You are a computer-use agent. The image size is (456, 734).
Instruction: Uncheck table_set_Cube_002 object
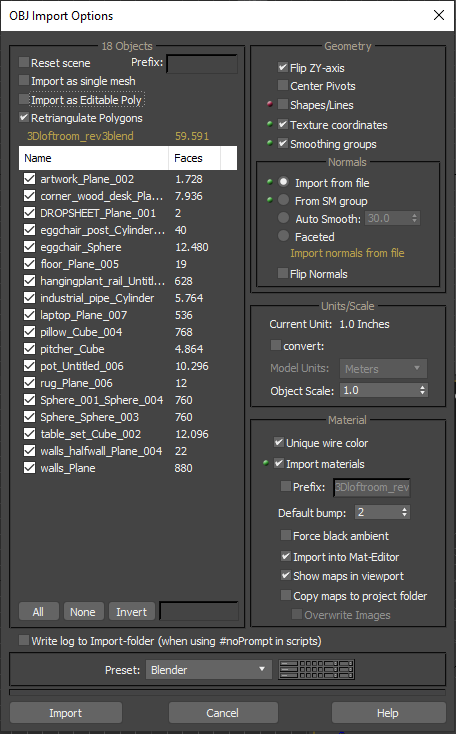click(x=29, y=433)
